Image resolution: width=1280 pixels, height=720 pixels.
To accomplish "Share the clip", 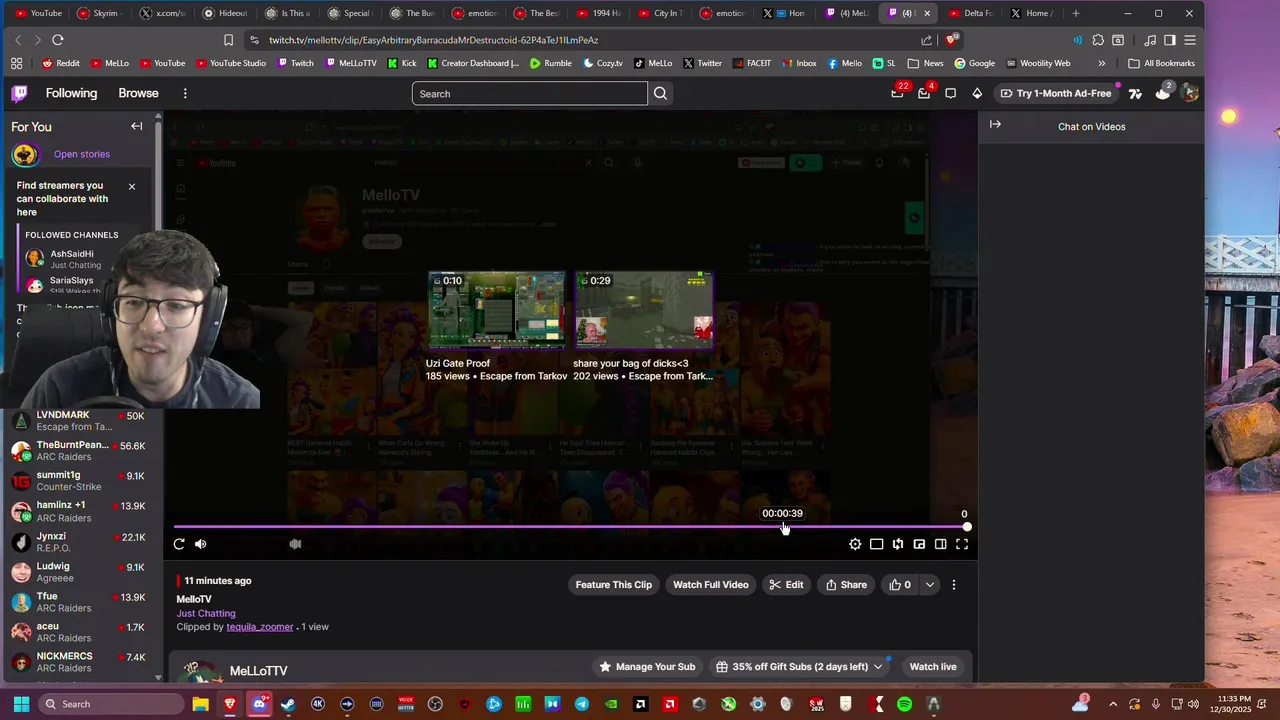I will (846, 585).
